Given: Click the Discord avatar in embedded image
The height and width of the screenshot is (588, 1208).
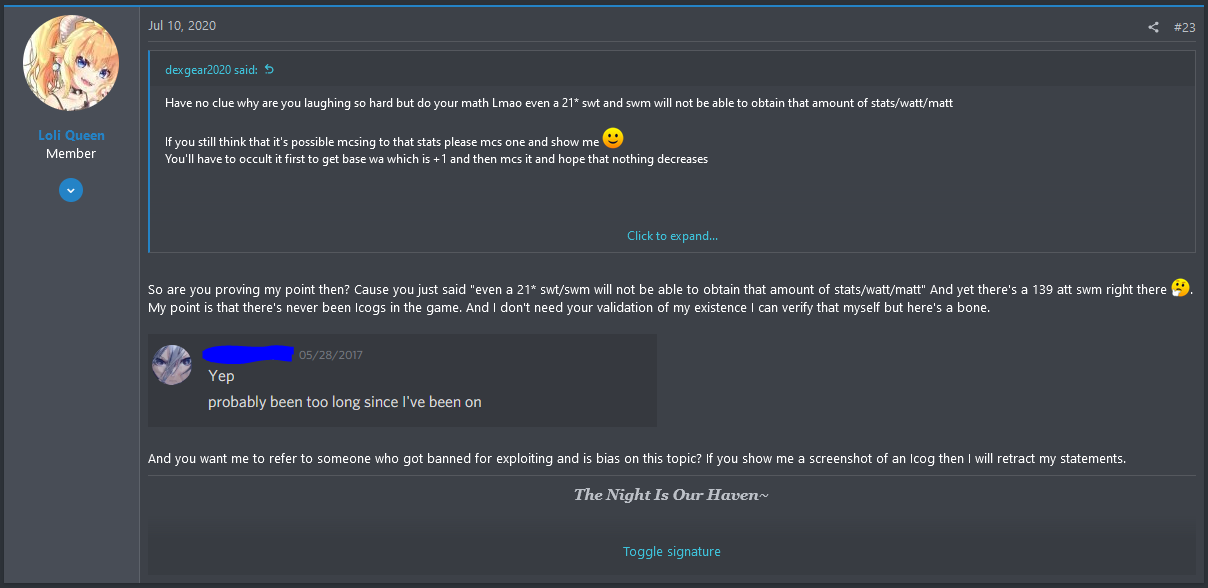Looking at the screenshot, I should coord(172,364).
